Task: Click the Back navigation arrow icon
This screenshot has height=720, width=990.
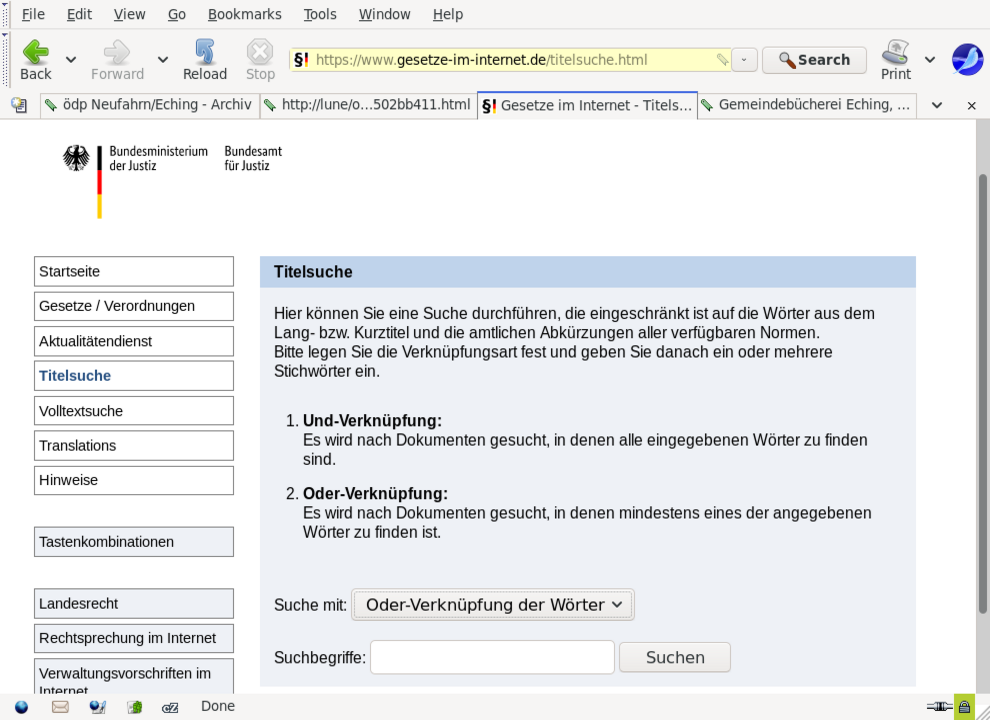Action: (x=36, y=52)
